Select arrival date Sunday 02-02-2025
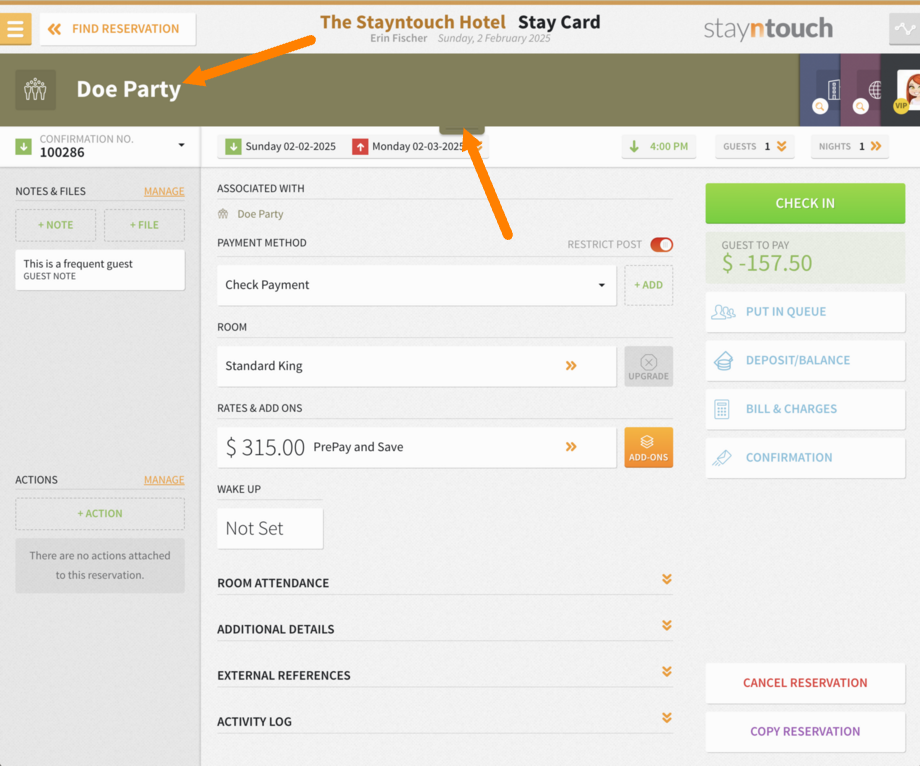This screenshot has height=766, width=920. click(281, 146)
